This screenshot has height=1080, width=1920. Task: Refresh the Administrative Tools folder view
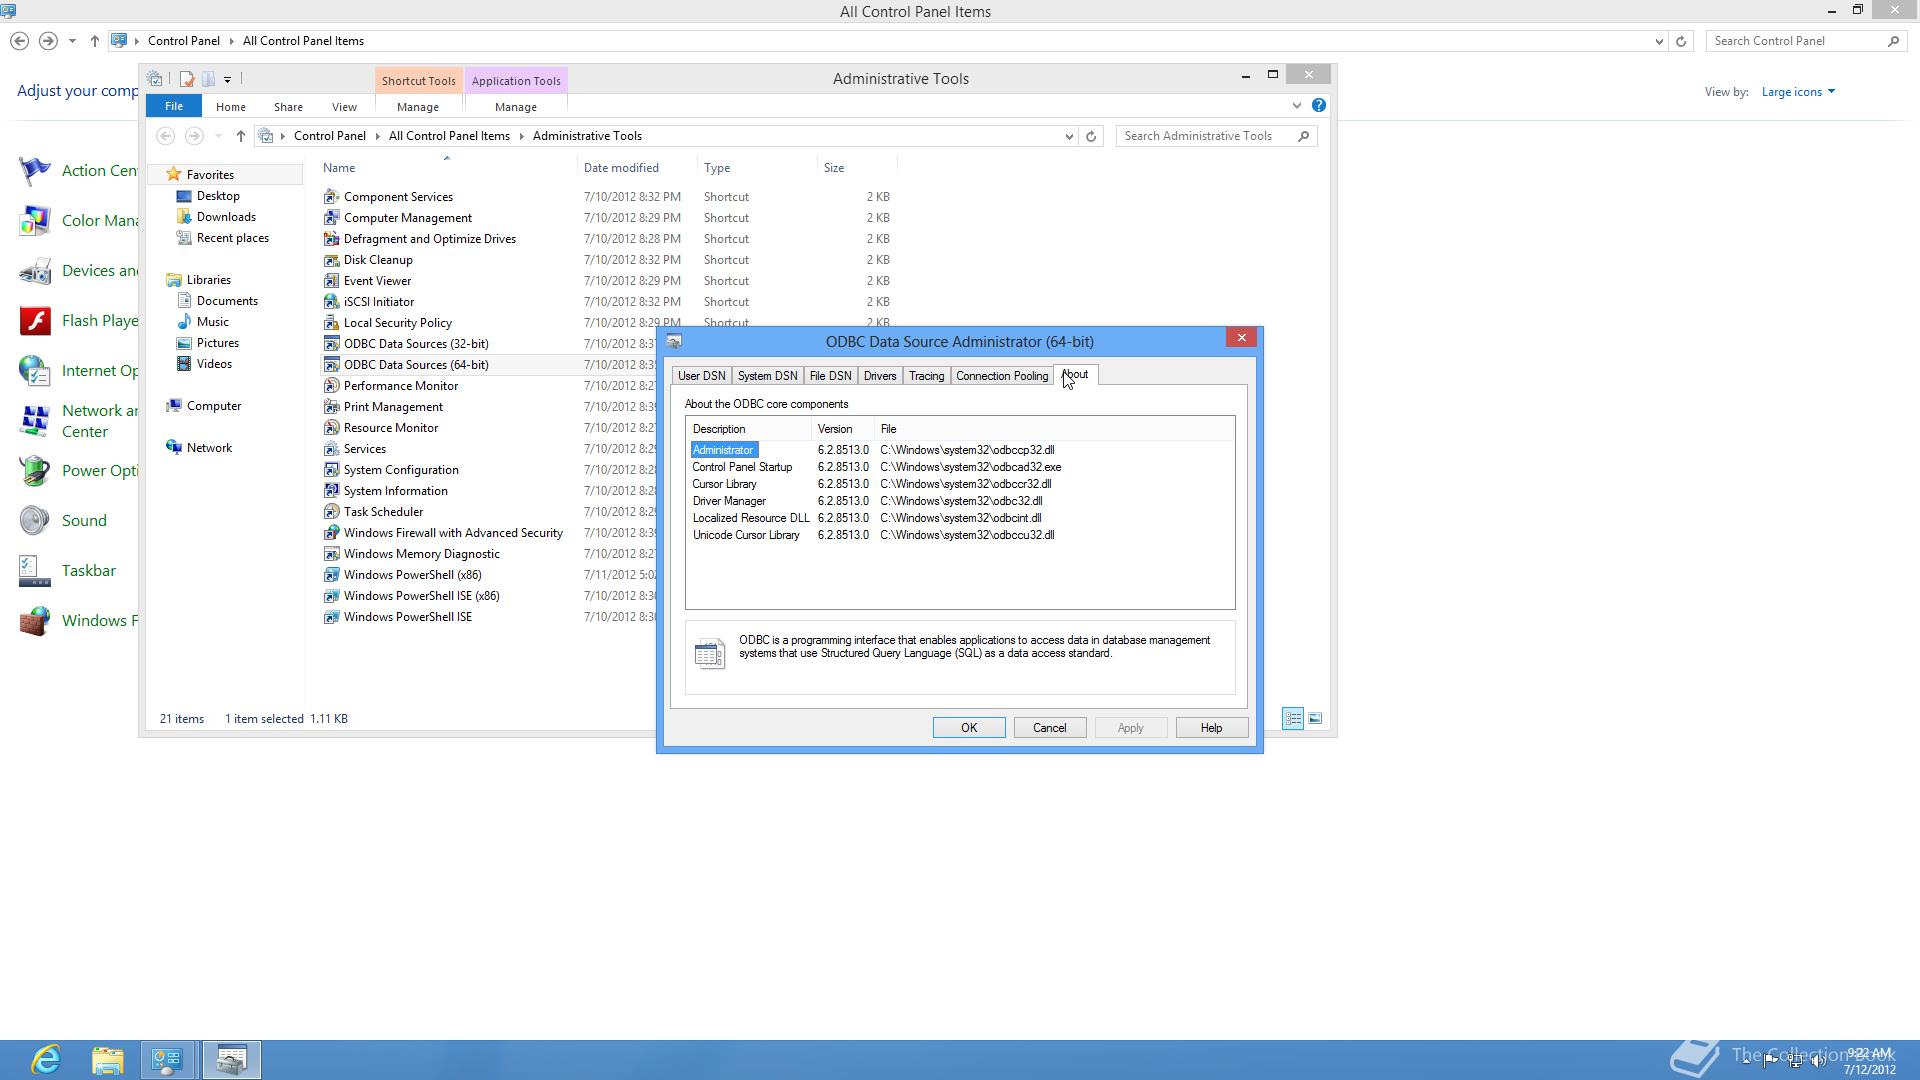(x=1091, y=136)
